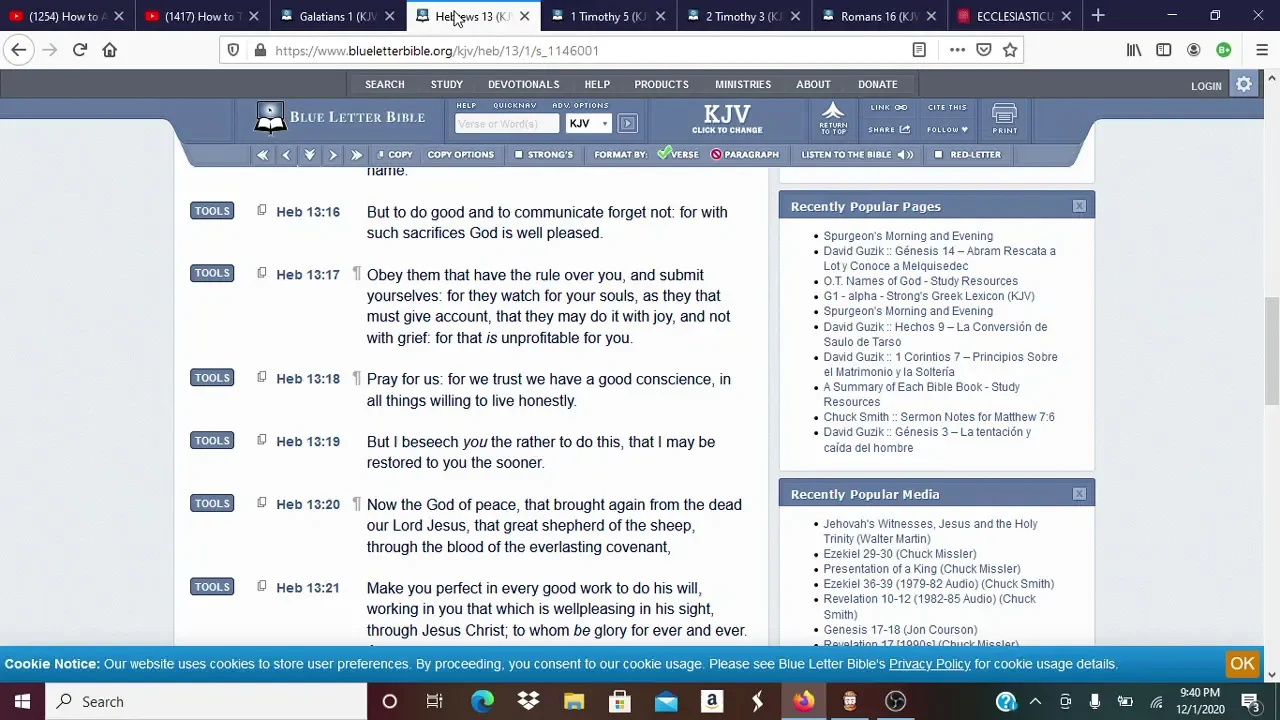Open the Devotionals menu
The image size is (1280, 720).
(x=524, y=85)
